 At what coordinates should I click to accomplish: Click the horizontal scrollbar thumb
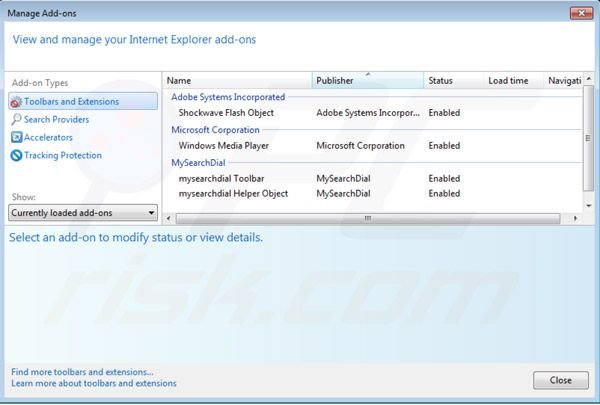click(368, 219)
